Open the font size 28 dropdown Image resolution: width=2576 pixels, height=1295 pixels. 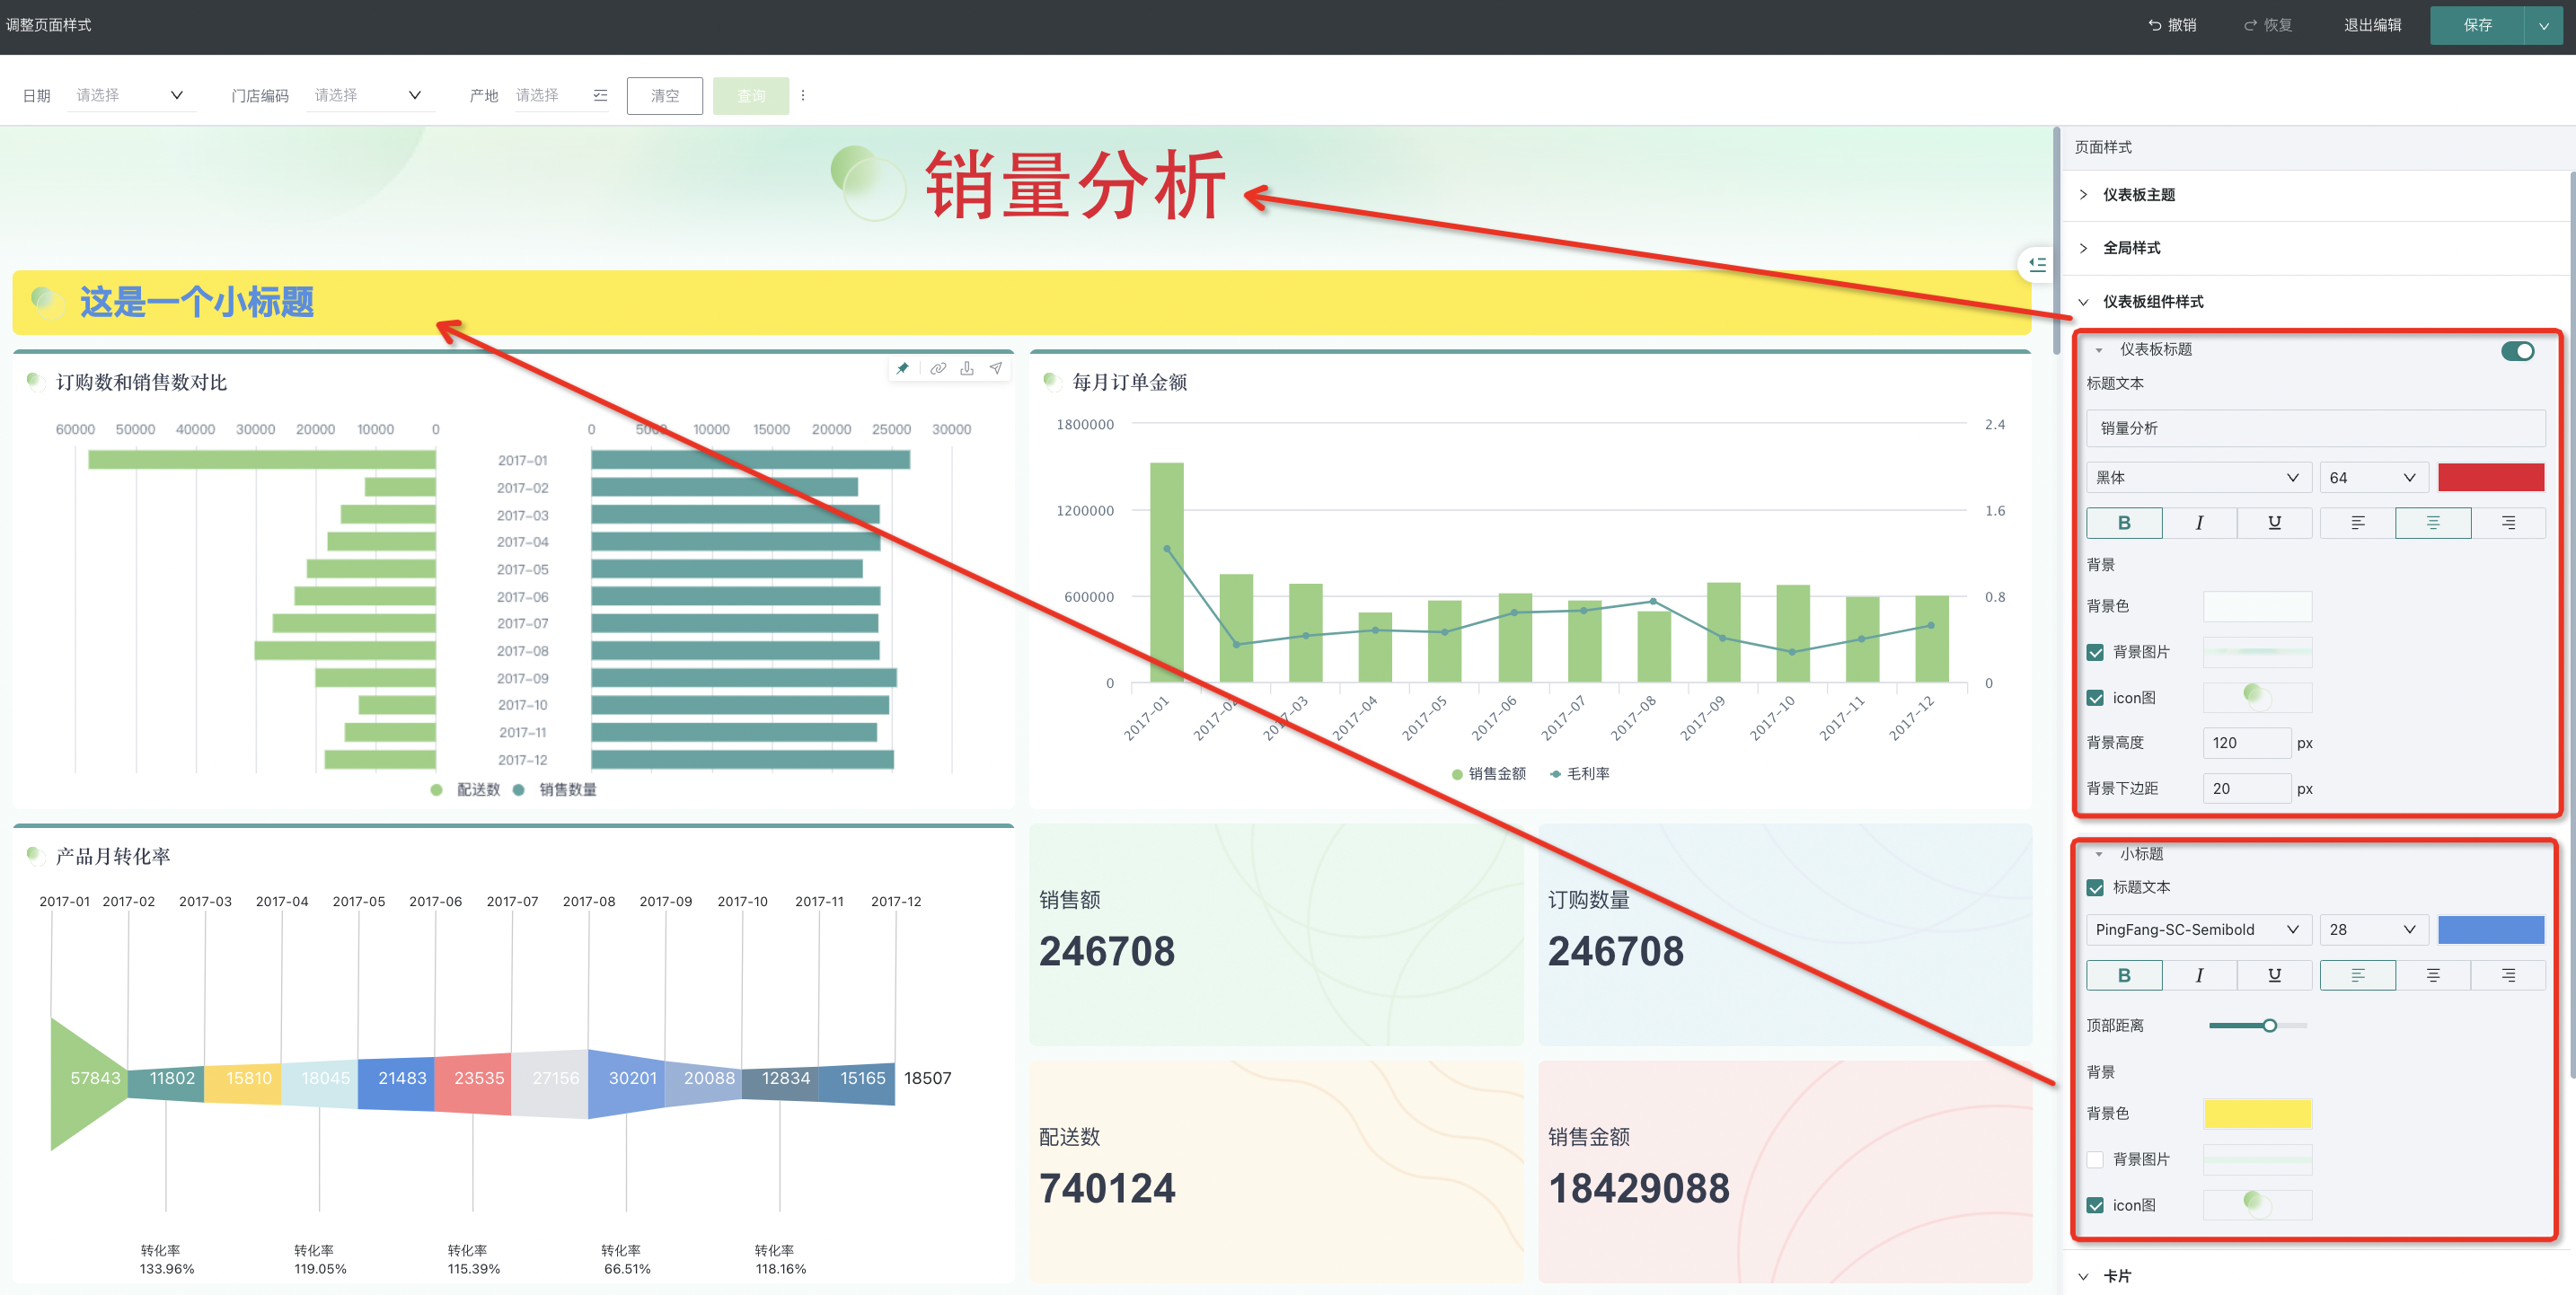2372,929
